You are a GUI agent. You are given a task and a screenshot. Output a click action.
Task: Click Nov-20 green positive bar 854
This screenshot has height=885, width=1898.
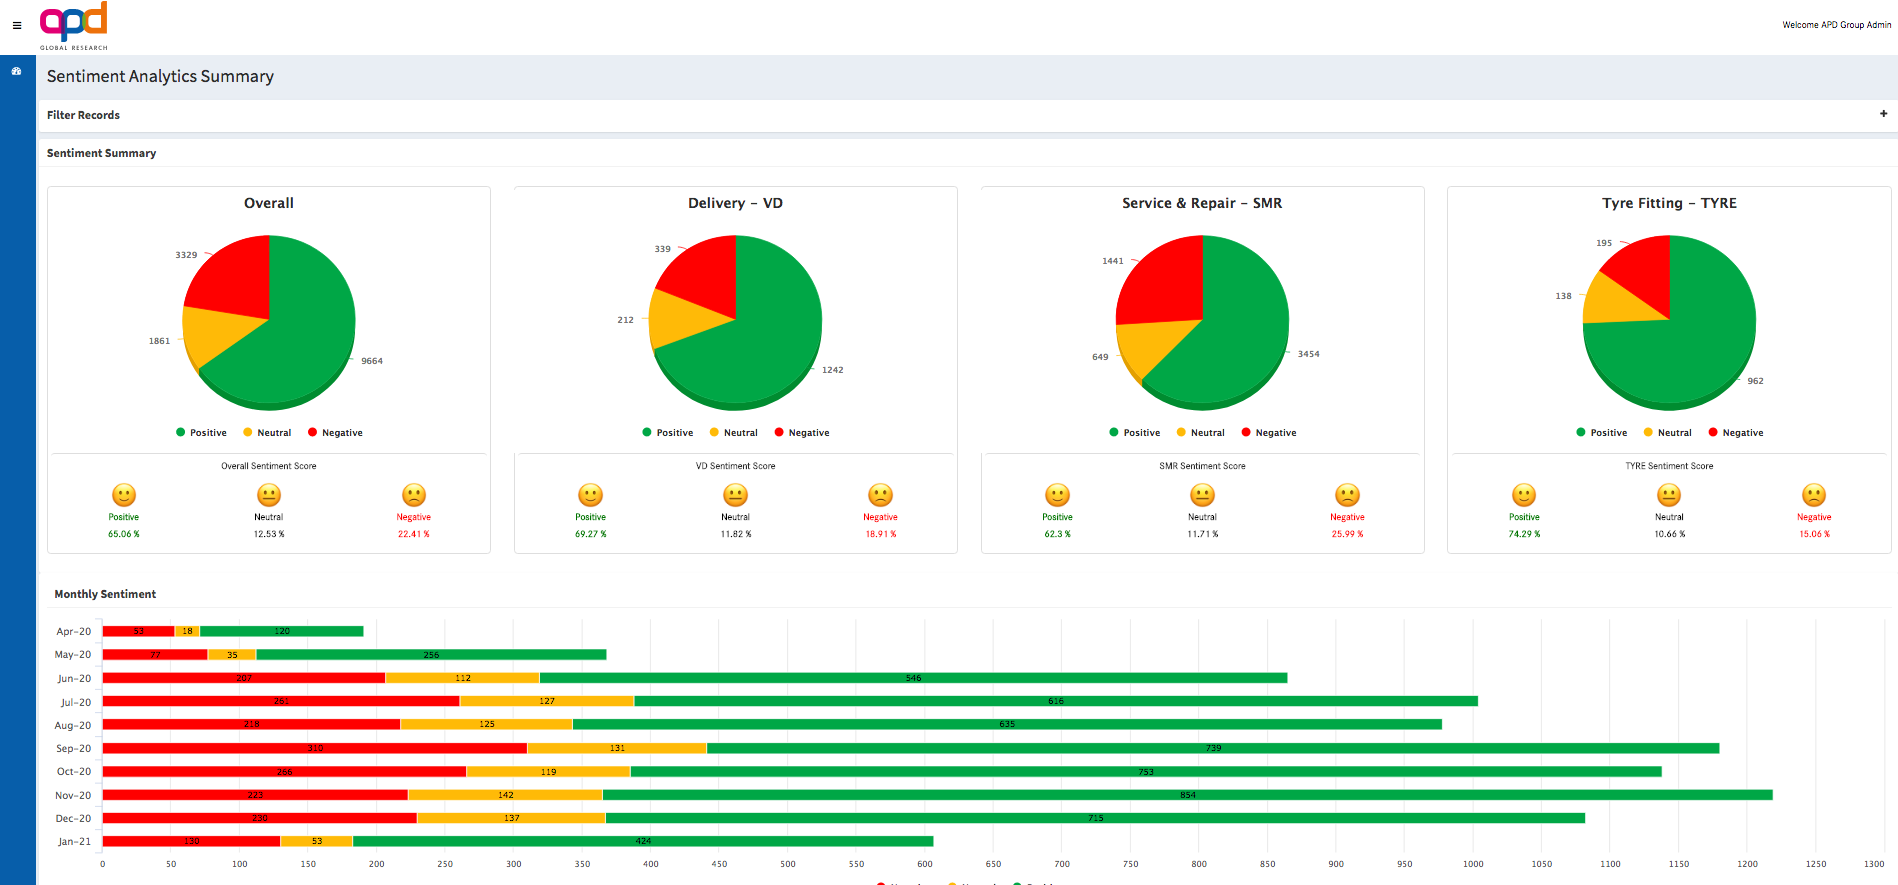point(1188,795)
